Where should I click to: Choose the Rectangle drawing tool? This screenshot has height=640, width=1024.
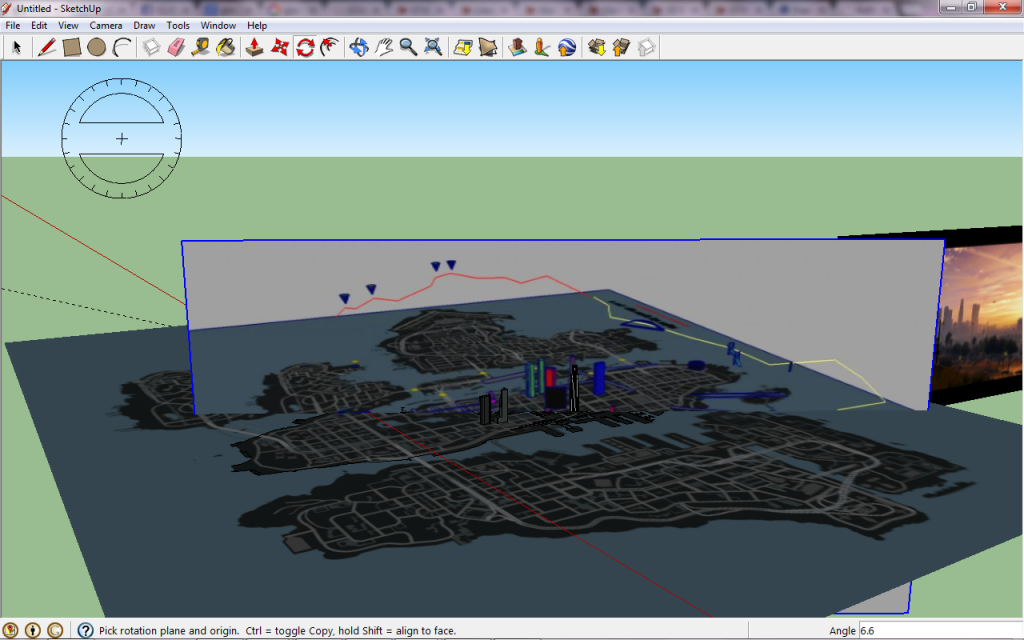72,47
